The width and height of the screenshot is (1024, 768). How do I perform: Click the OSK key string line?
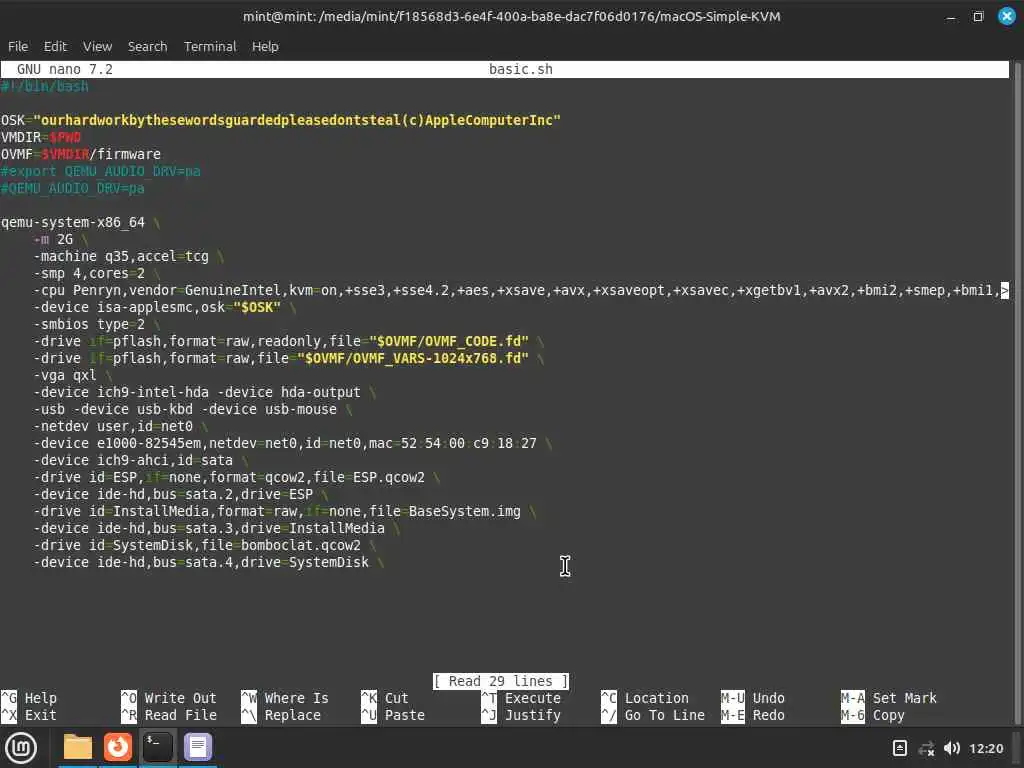281,120
